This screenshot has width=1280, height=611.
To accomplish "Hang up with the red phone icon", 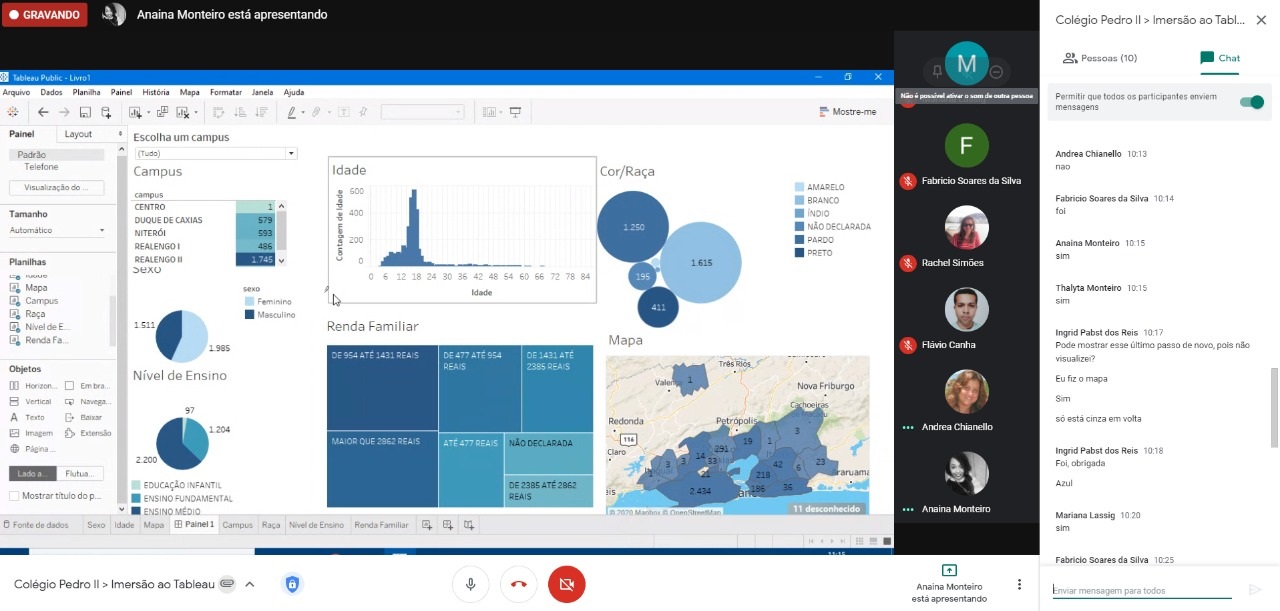I will click(518, 584).
